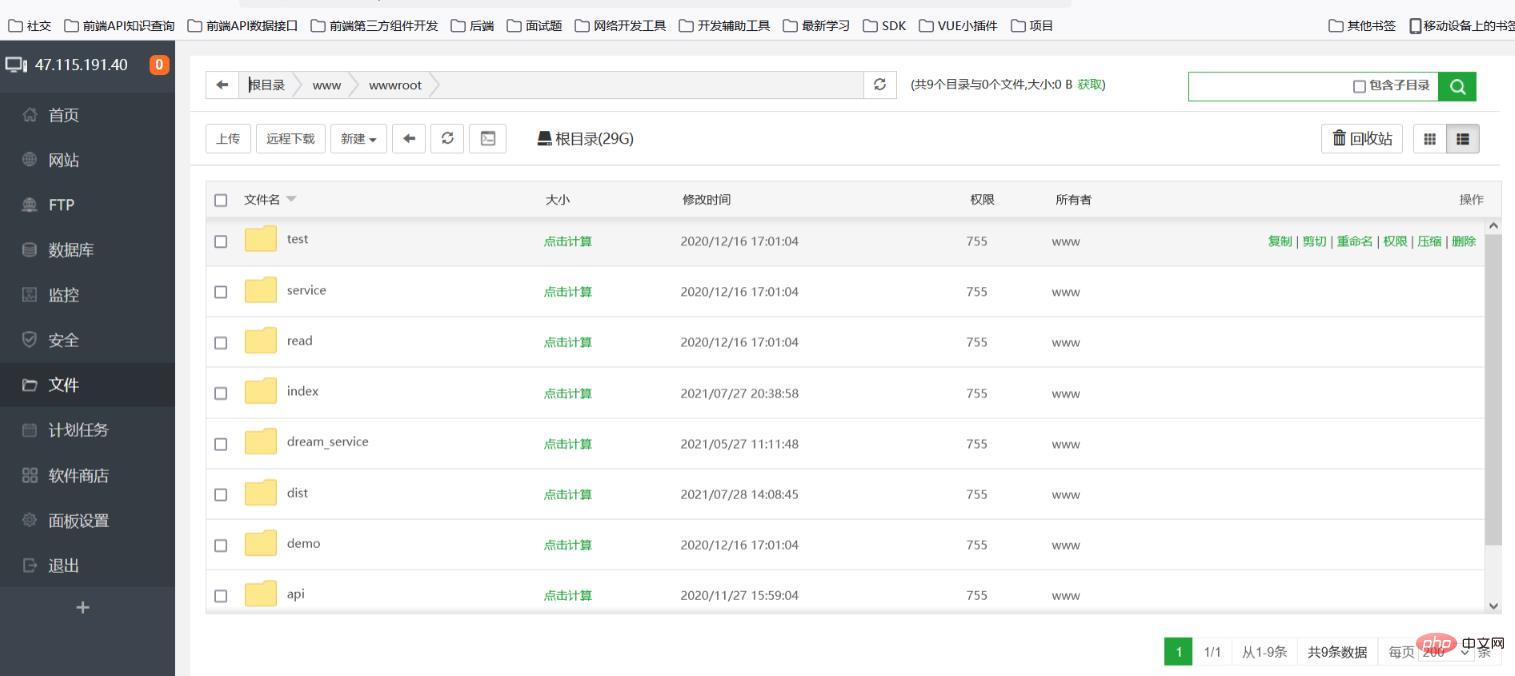The image size is (1515, 676).
Task: Open 数据库 in the sidebar
Action: [x=71, y=250]
